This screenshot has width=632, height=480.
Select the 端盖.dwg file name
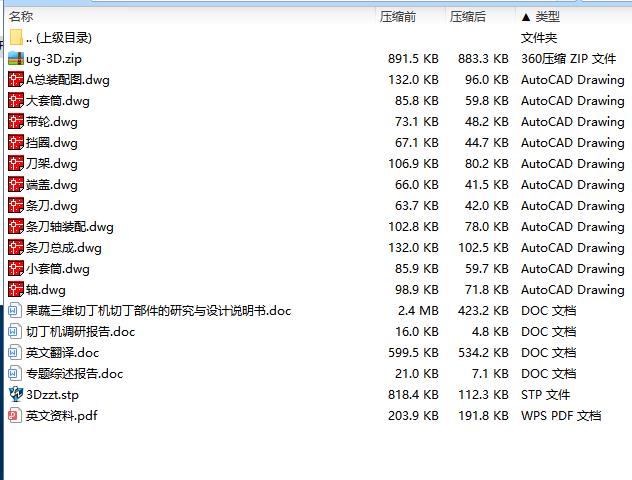52,185
